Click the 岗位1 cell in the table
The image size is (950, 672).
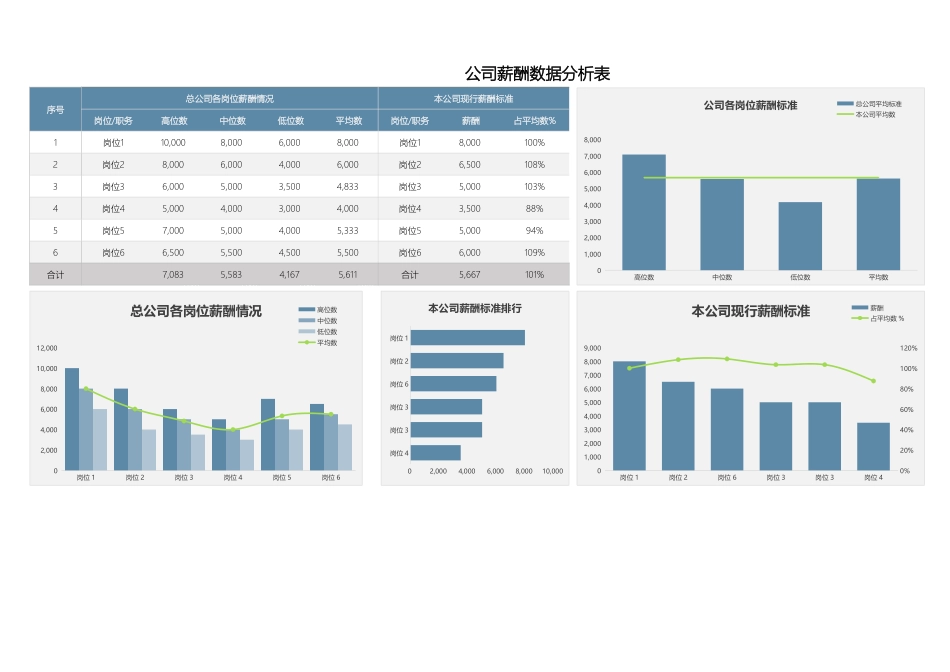[116, 142]
